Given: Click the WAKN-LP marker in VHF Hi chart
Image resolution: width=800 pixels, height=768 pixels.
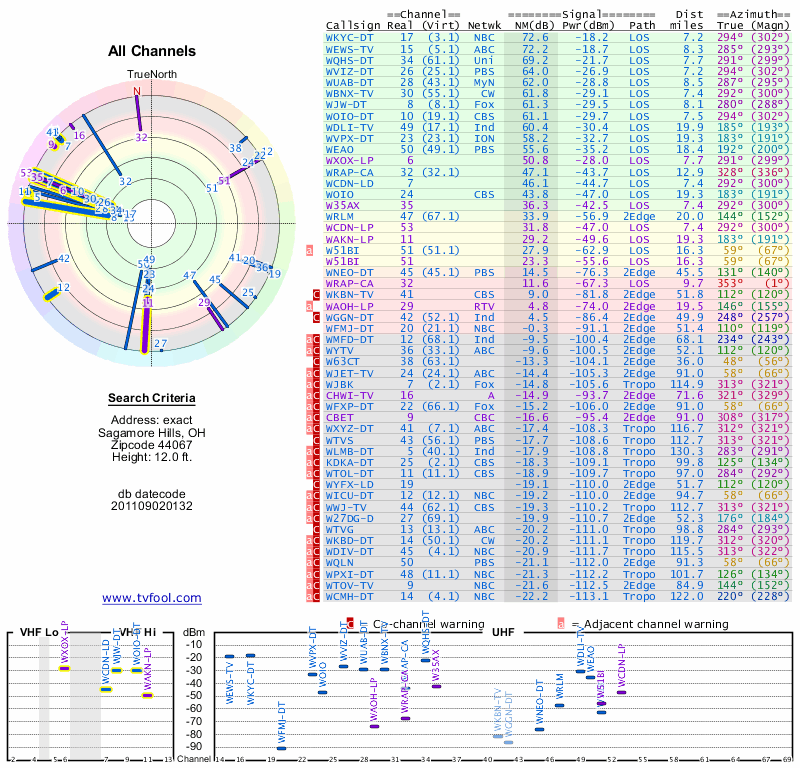Looking at the screenshot, I should pyautogui.click(x=147, y=695).
